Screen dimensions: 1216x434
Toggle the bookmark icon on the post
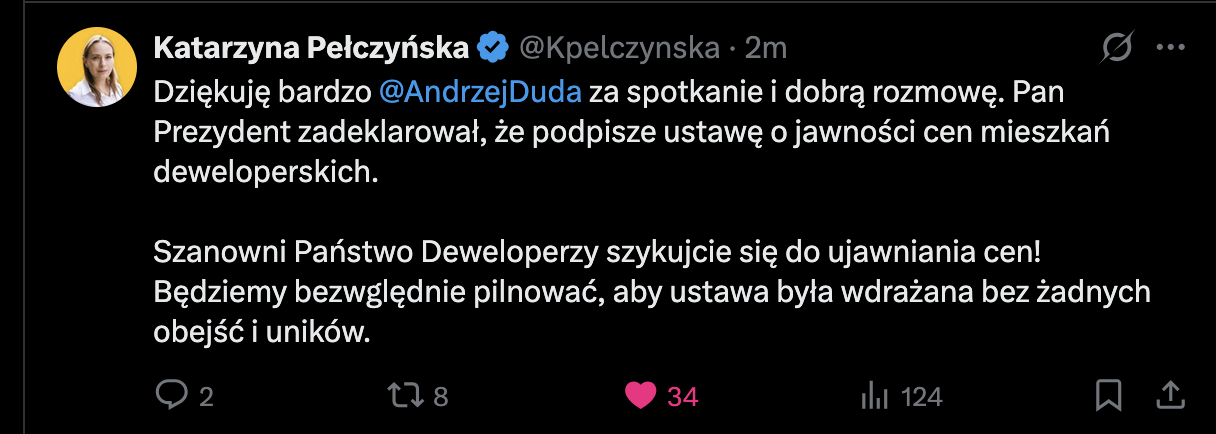tap(1108, 396)
